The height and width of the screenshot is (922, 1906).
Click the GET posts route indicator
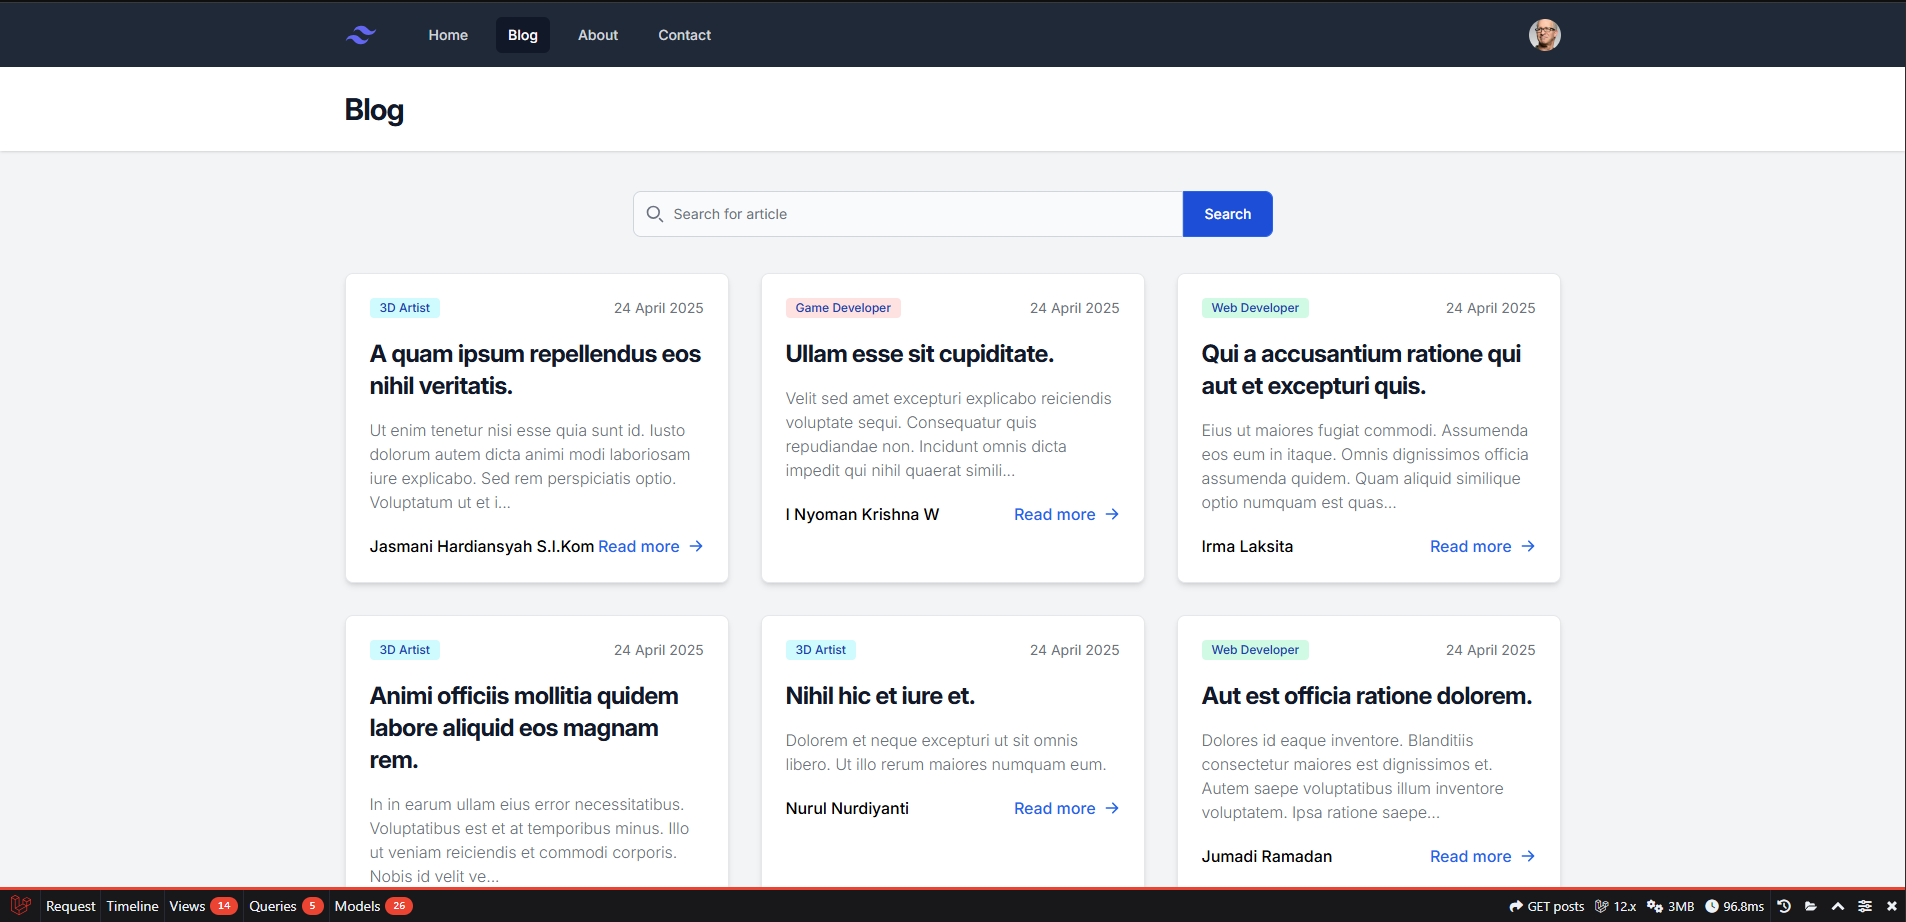(1547, 906)
